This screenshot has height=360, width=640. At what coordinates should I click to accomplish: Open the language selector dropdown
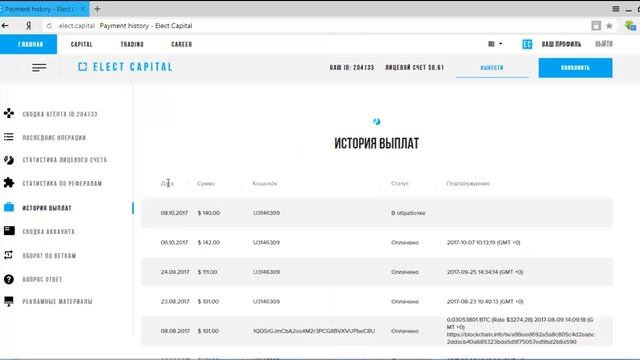pos(495,44)
